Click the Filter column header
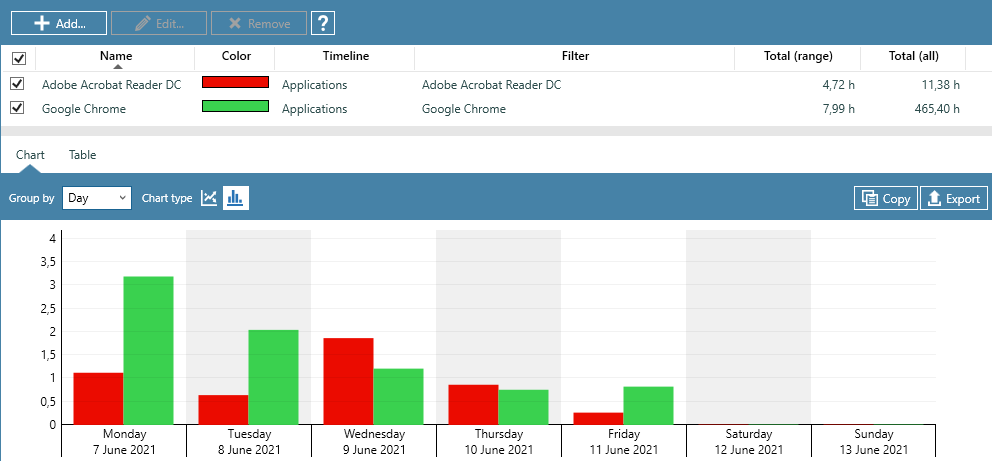The width and height of the screenshot is (992, 461). click(x=574, y=57)
